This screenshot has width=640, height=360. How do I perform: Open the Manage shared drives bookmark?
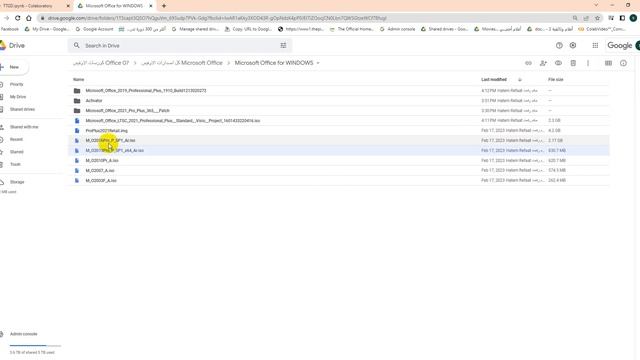pos(196,29)
